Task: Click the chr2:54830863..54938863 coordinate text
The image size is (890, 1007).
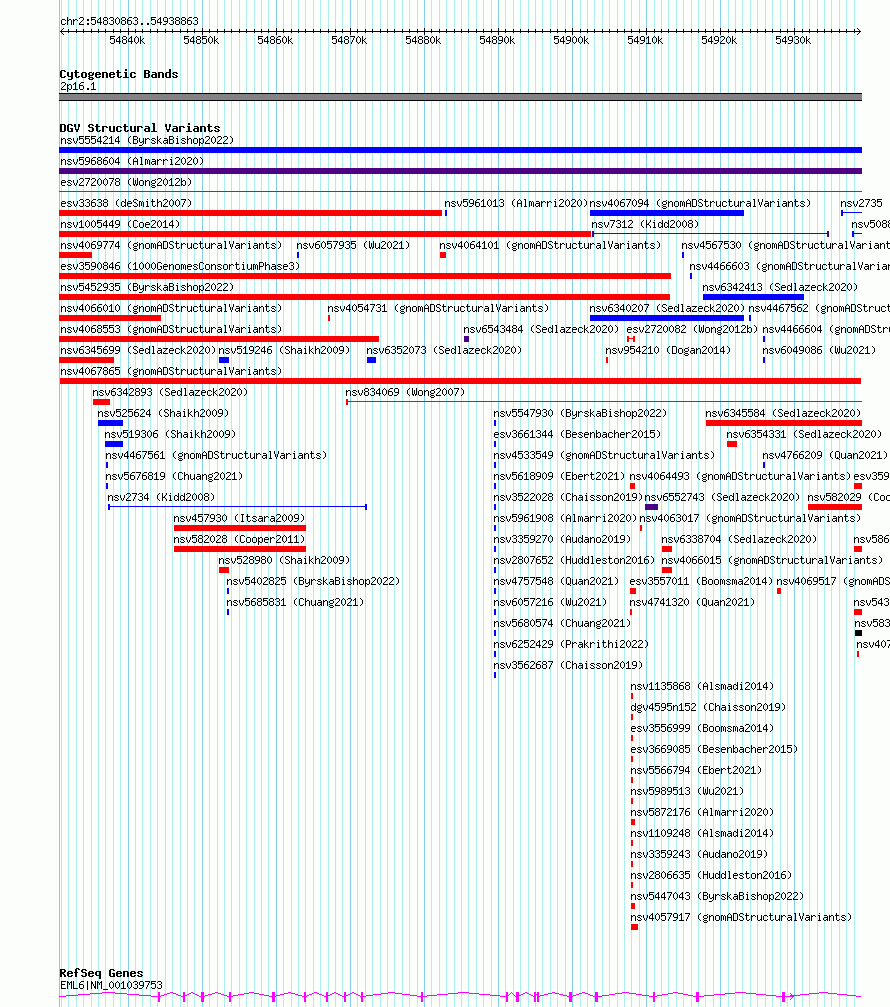Action: click(x=130, y=21)
